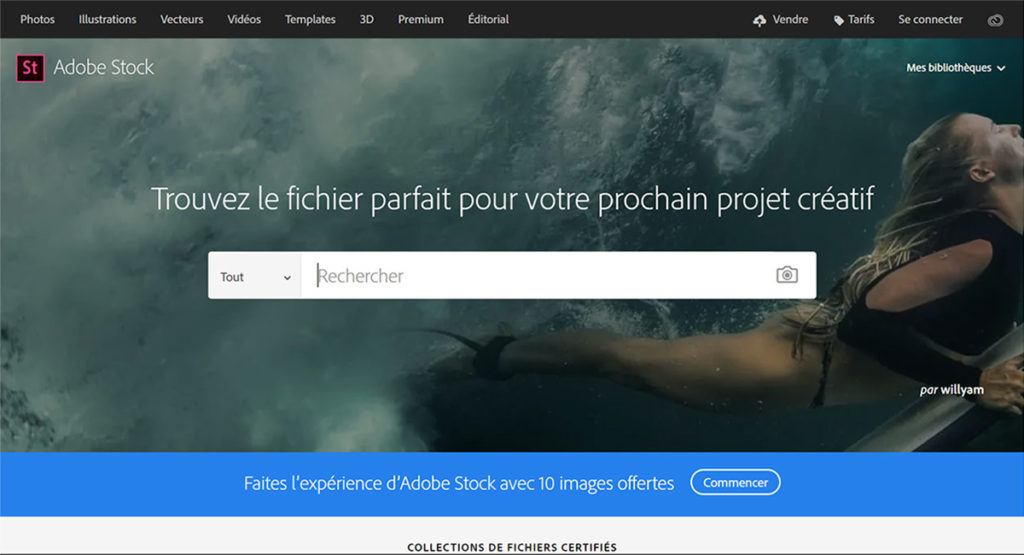Open the Tout category dropdown
Viewport: 1024px width, 555px height.
point(255,276)
